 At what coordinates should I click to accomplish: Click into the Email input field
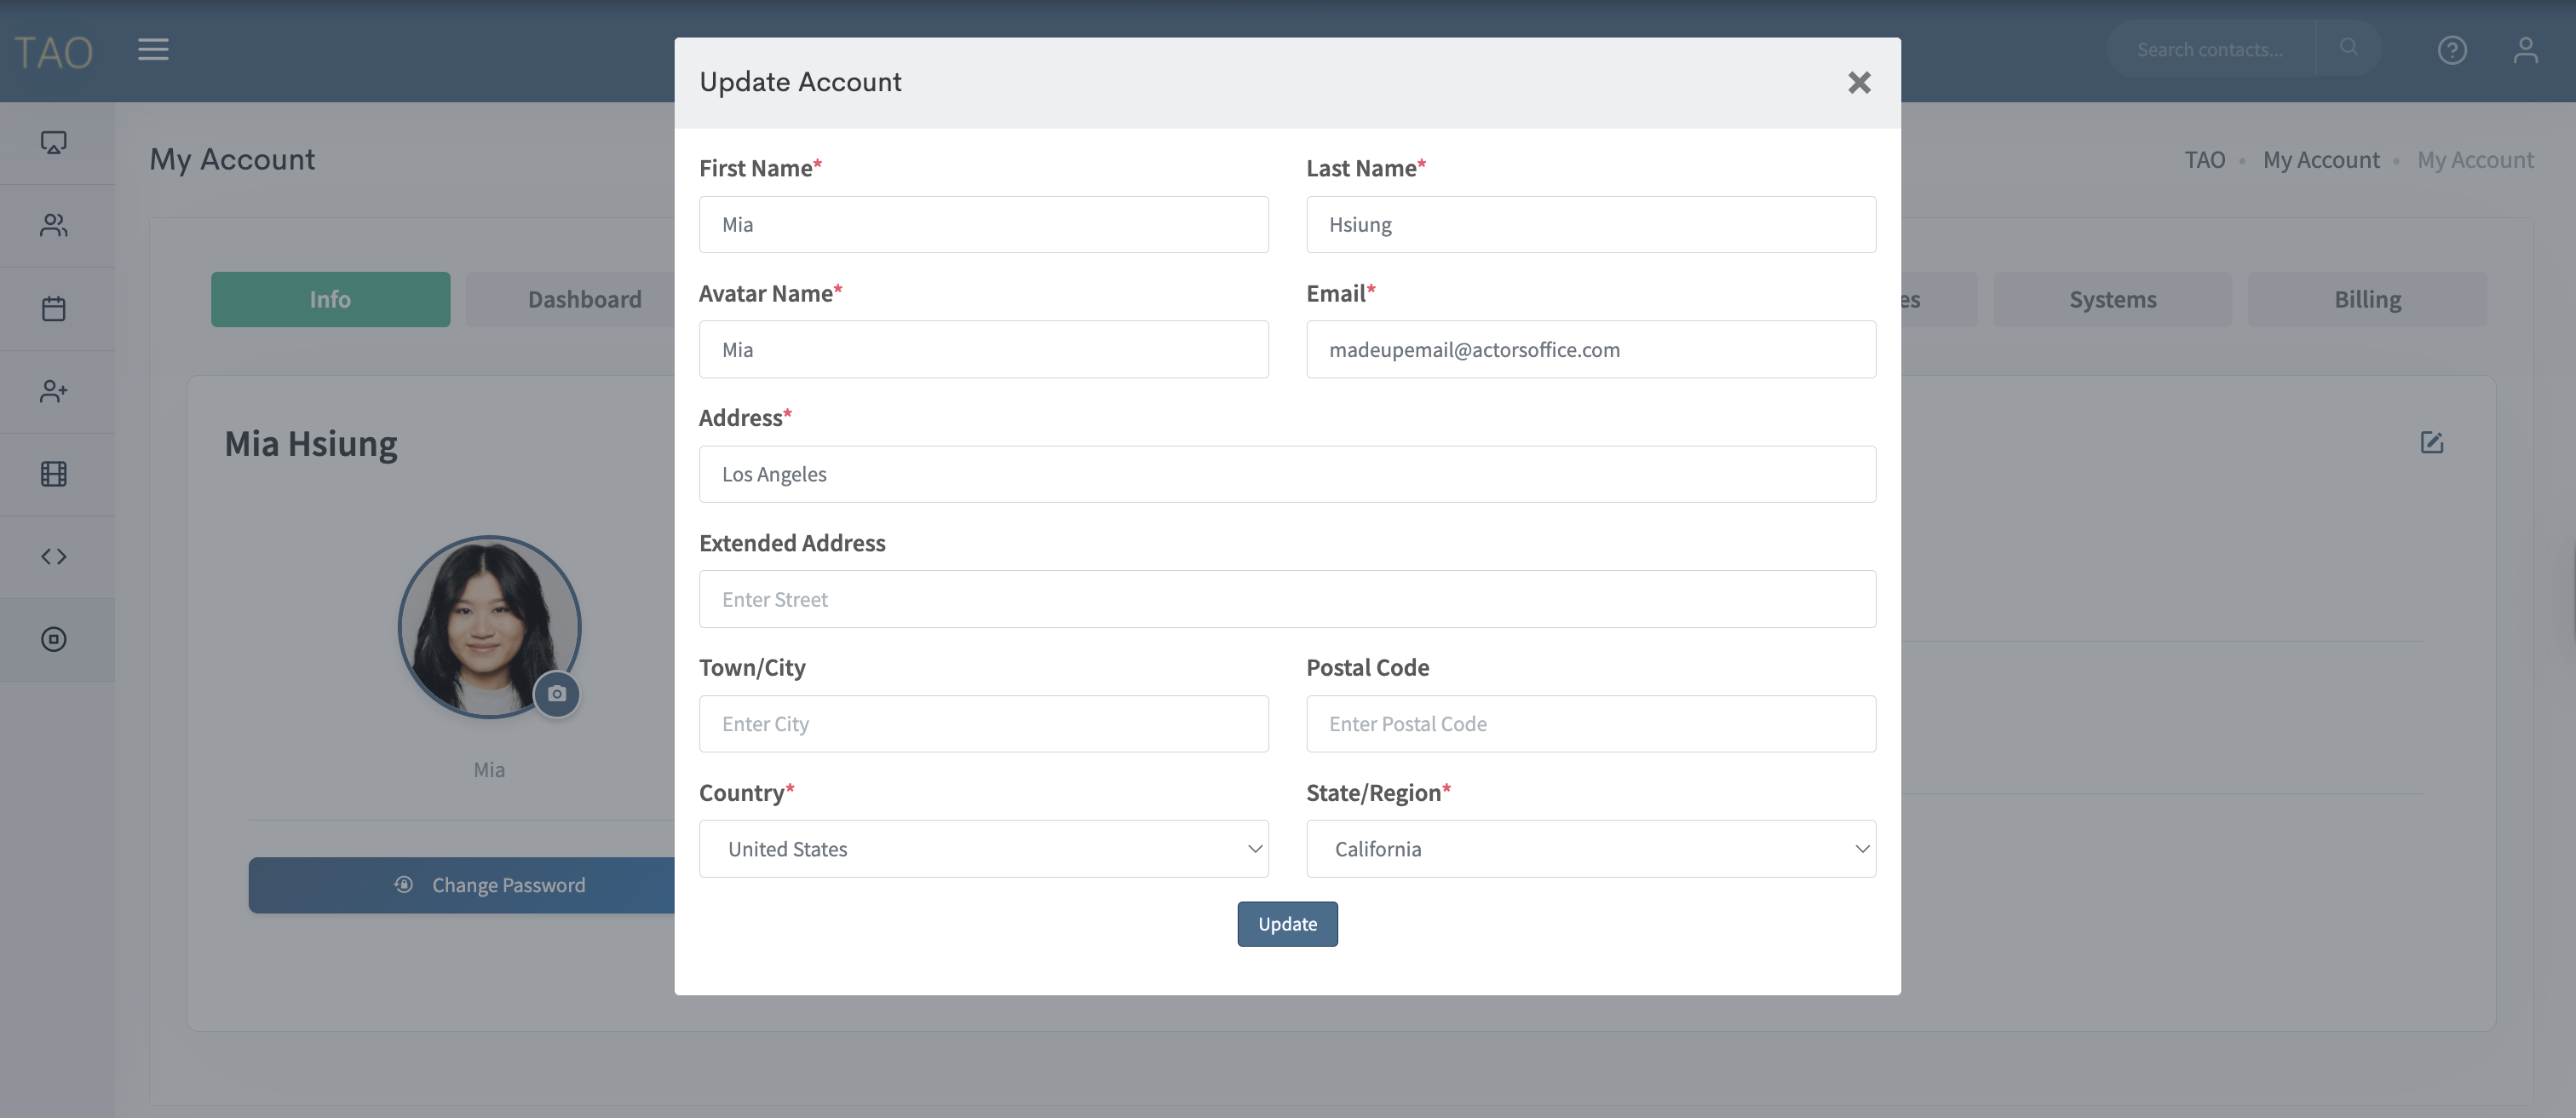1590,349
